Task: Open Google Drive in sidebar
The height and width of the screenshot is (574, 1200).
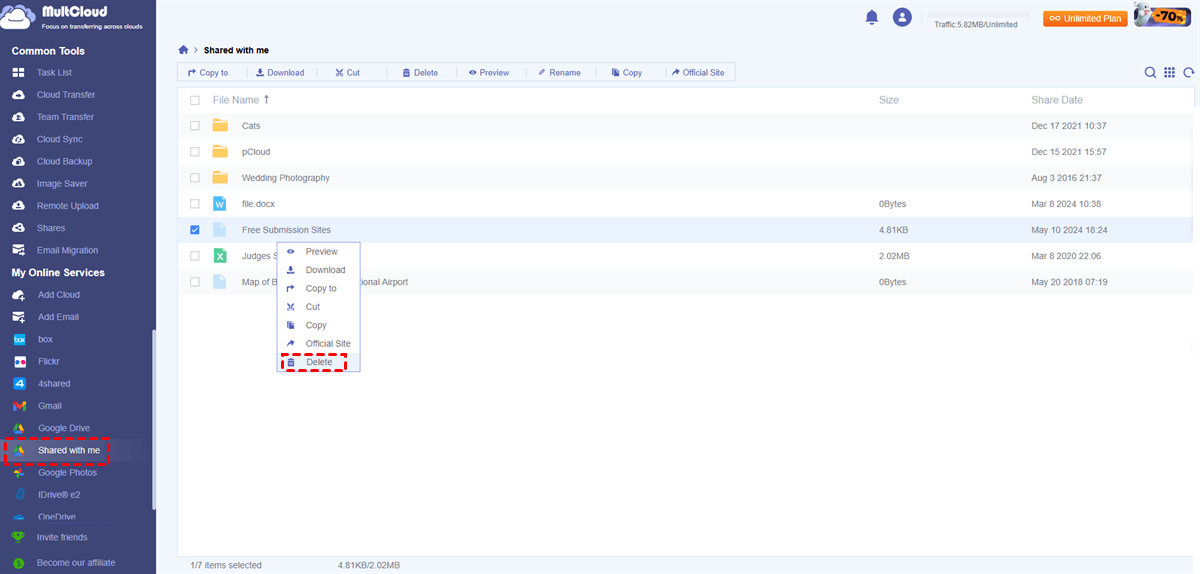Action: click(x=63, y=428)
